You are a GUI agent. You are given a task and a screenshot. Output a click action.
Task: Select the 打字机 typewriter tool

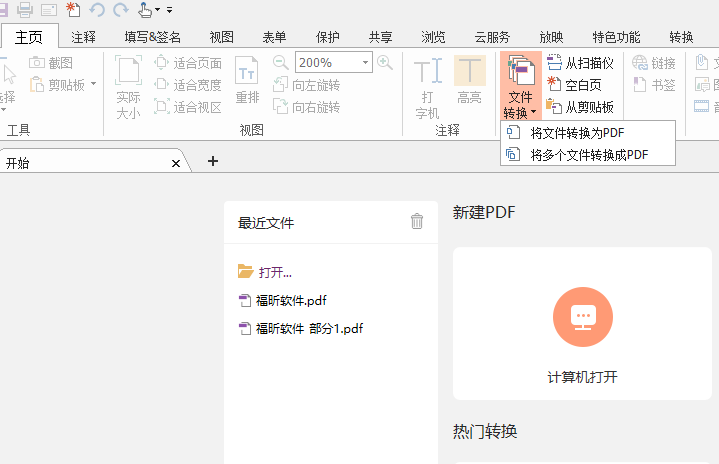(x=428, y=87)
